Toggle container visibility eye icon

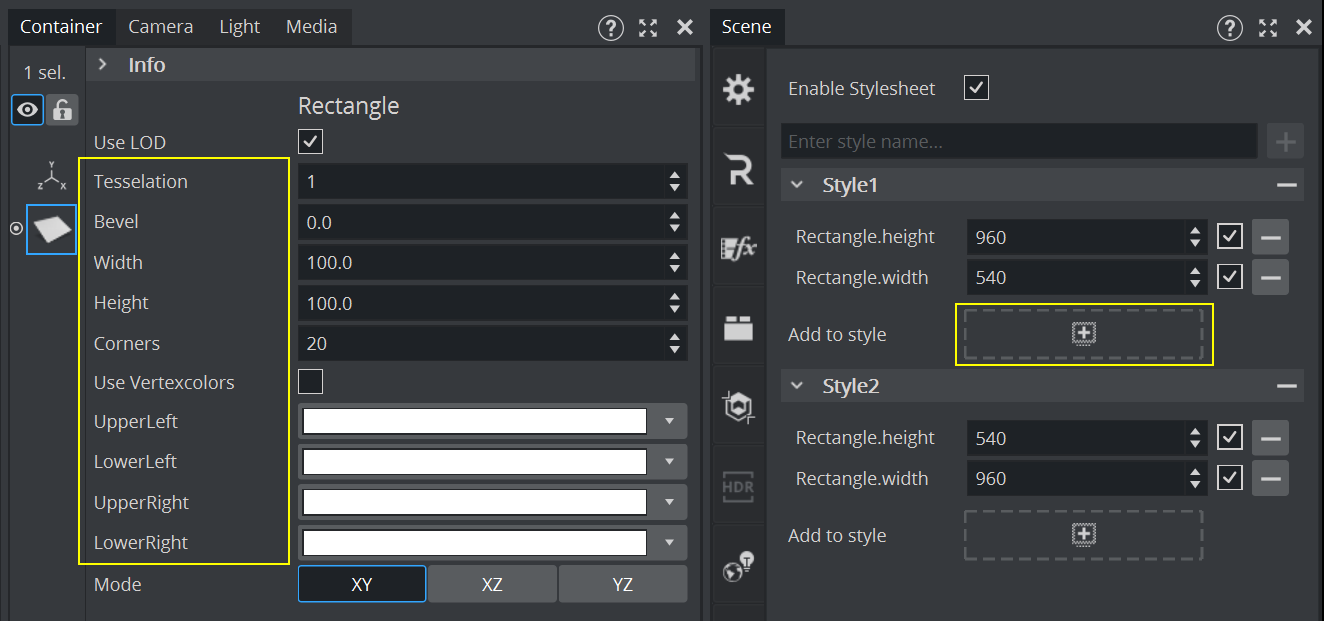click(27, 110)
